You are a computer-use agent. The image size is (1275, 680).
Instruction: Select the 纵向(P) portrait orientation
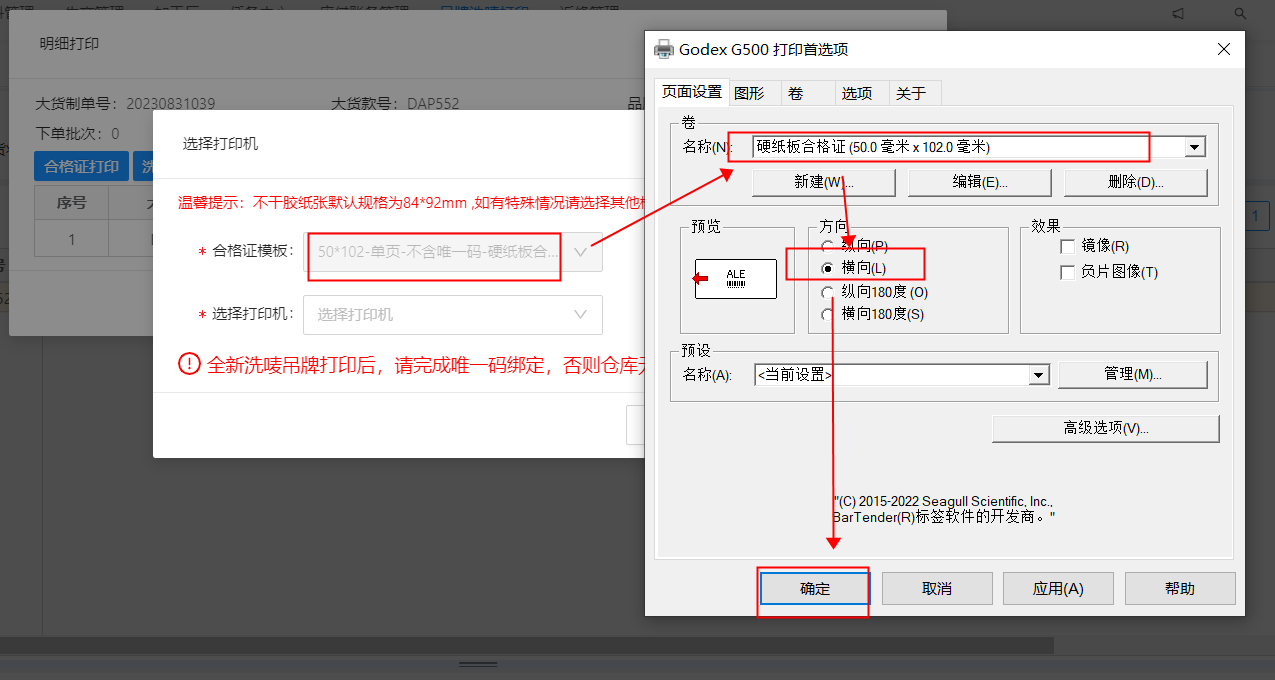(x=827, y=246)
